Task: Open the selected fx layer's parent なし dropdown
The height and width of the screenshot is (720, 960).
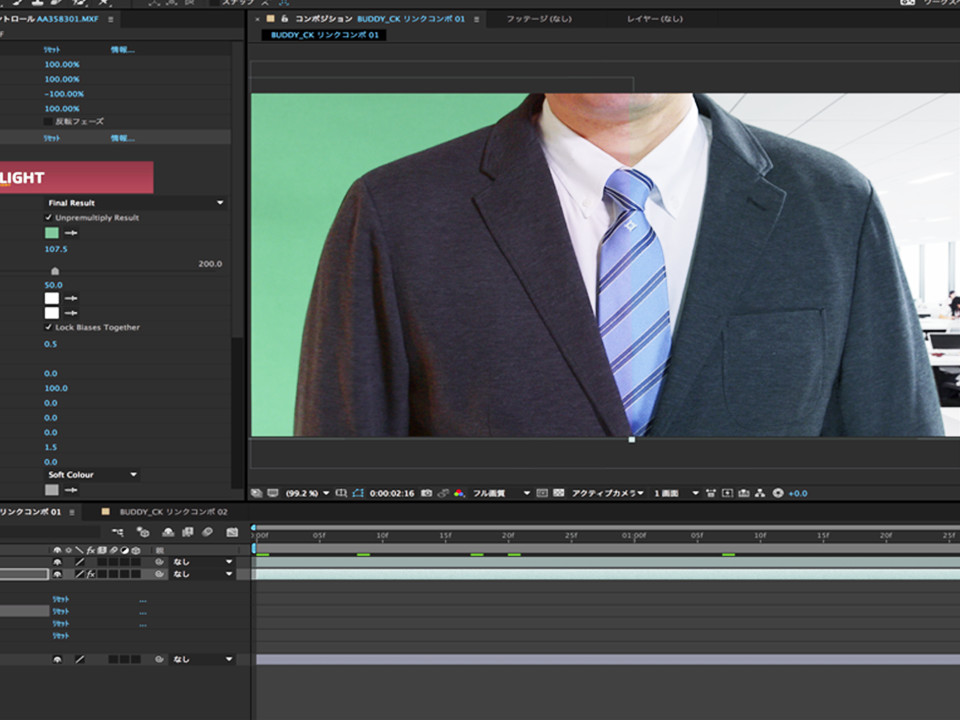Action: point(203,574)
